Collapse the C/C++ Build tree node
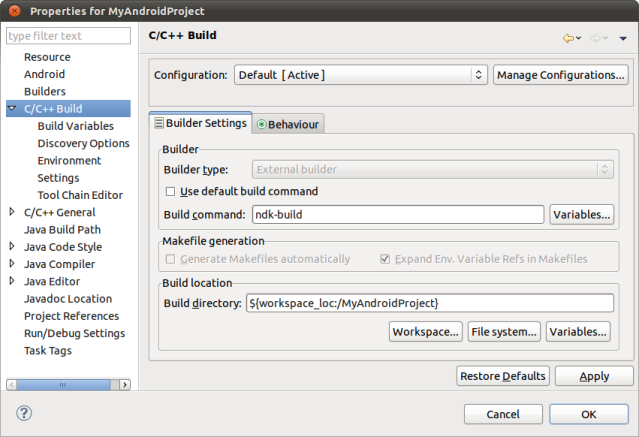The height and width of the screenshot is (437, 639). [12, 108]
